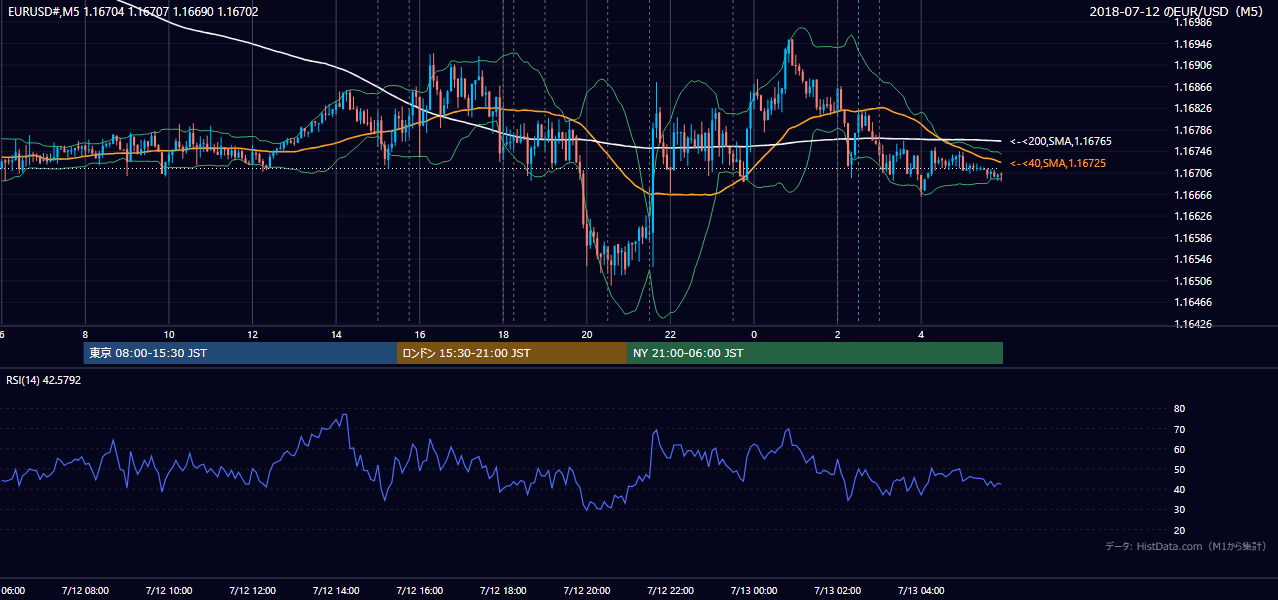Select the ロンドン 15:30-21:00 JST session bar
Screen dimensions: 1278x600
coord(512,353)
